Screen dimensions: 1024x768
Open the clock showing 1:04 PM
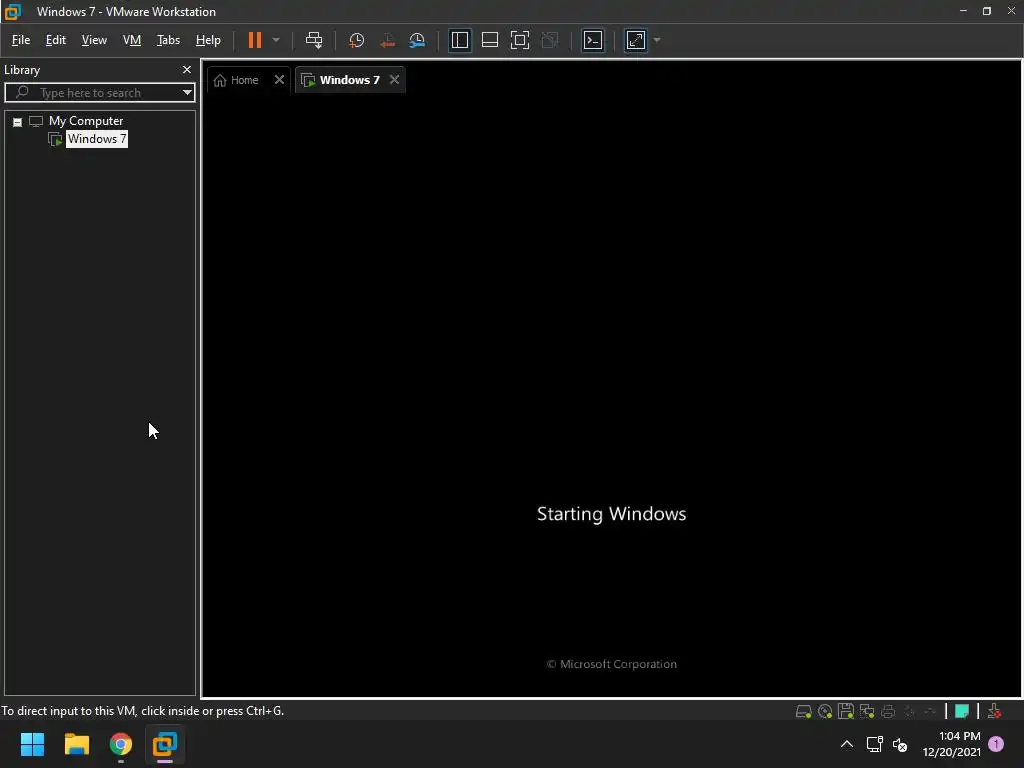pyautogui.click(x=952, y=744)
